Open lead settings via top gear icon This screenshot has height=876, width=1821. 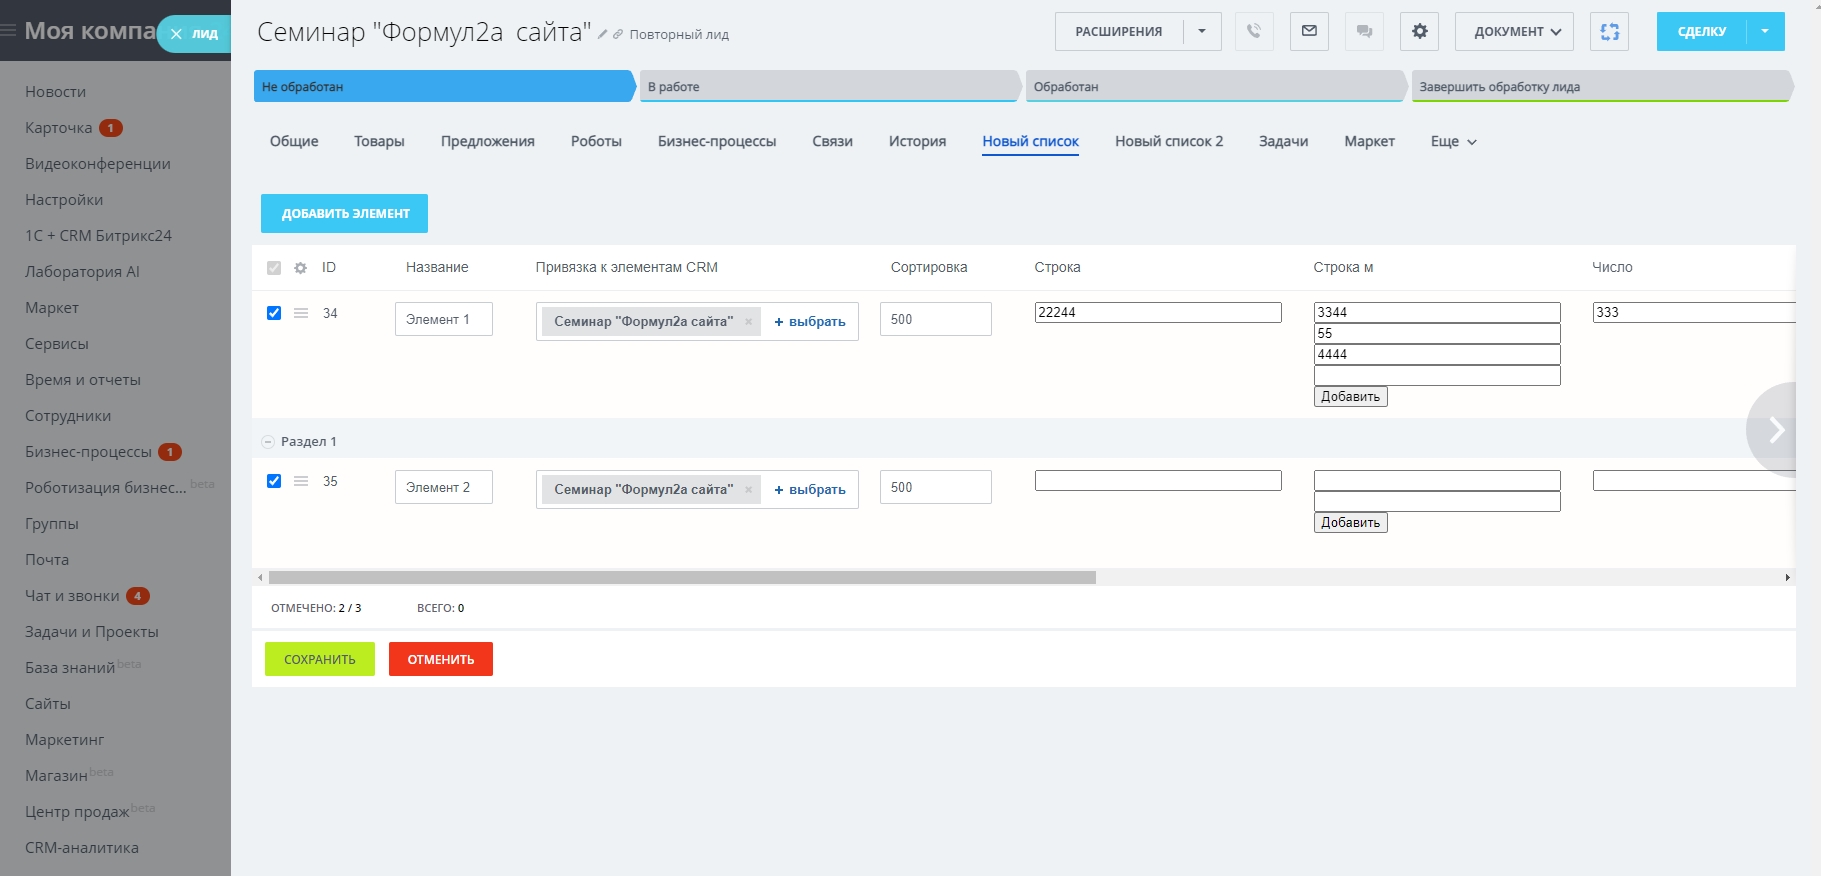click(1419, 31)
